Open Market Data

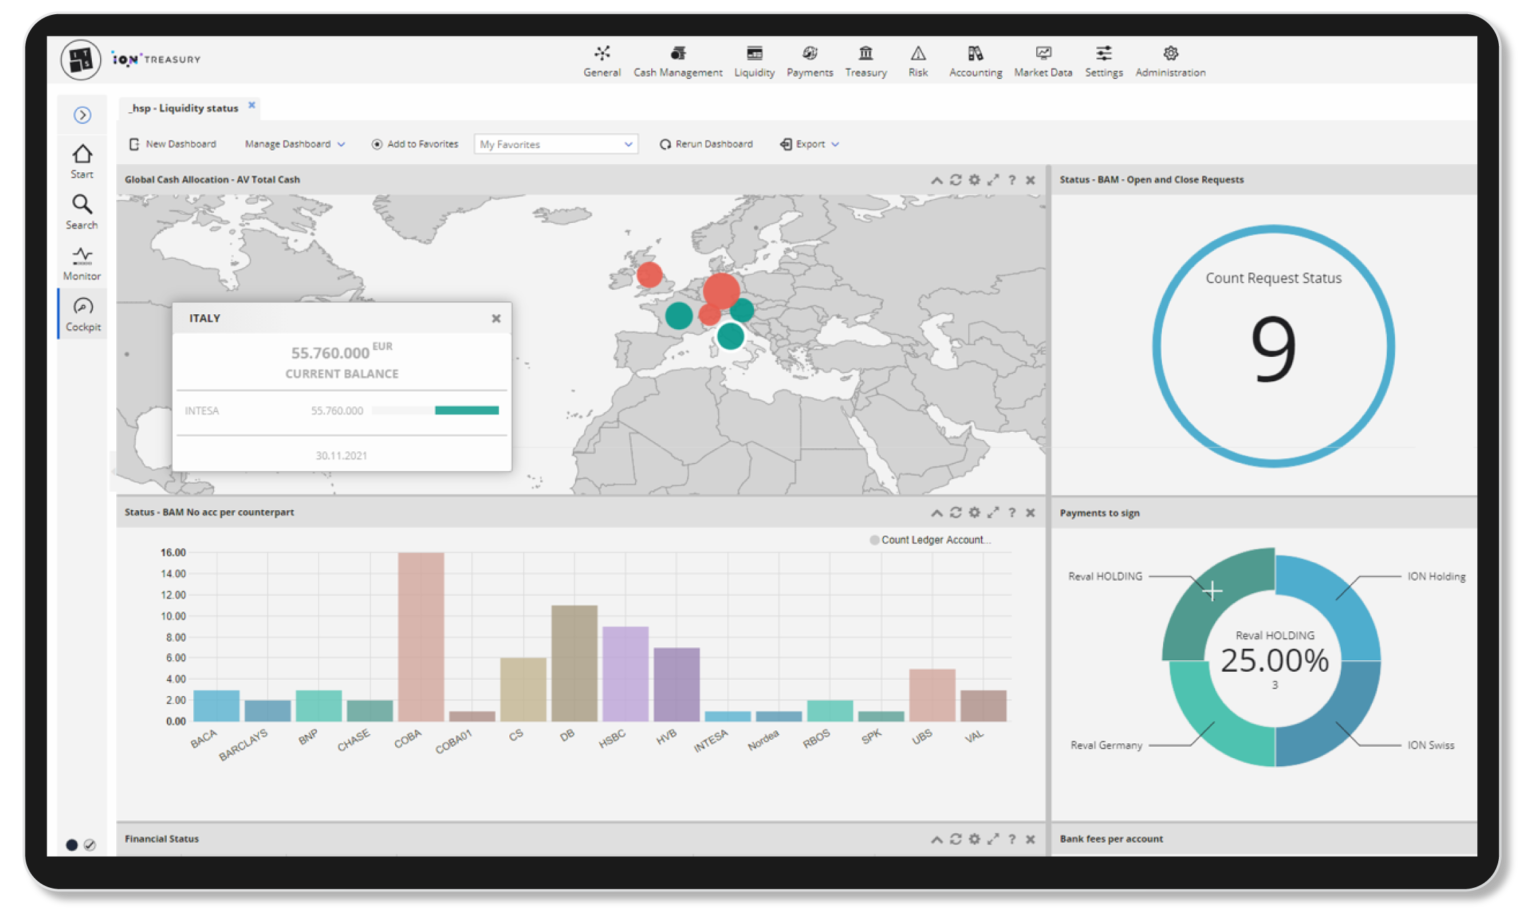[1043, 60]
